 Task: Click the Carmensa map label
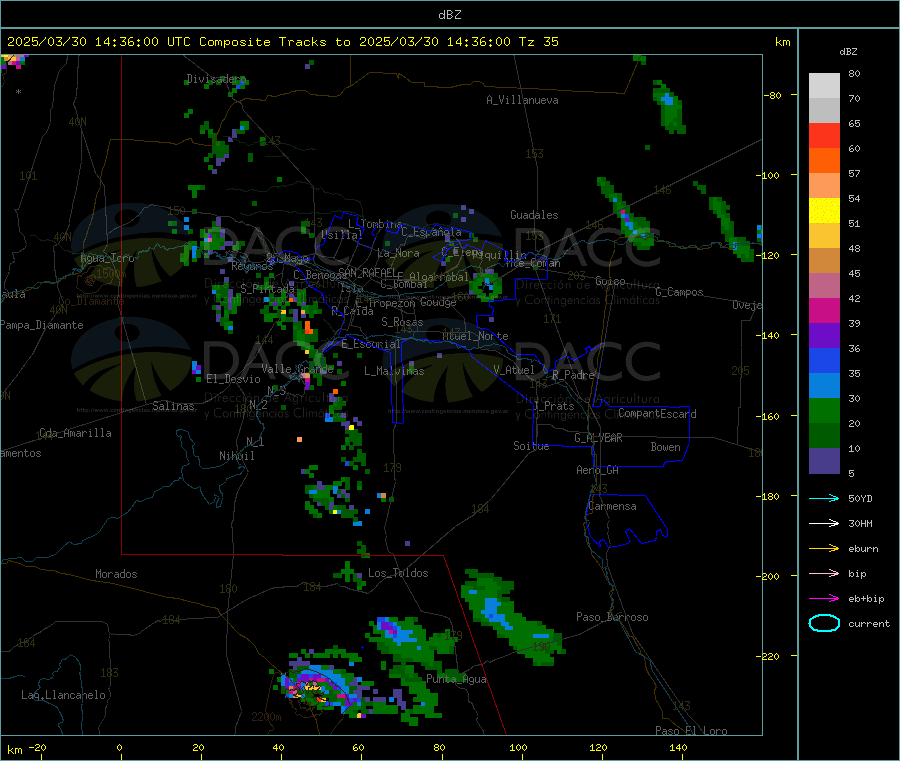pyautogui.click(x=612, y=506)
